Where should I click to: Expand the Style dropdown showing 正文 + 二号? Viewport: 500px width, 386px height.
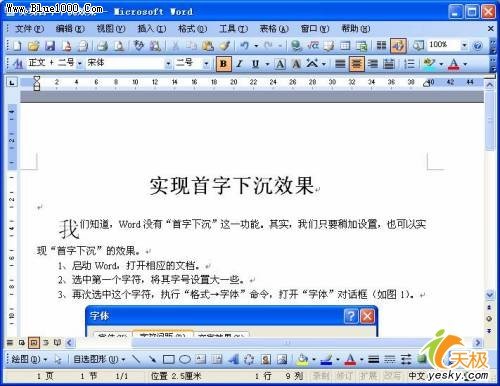tap(80, 63)
